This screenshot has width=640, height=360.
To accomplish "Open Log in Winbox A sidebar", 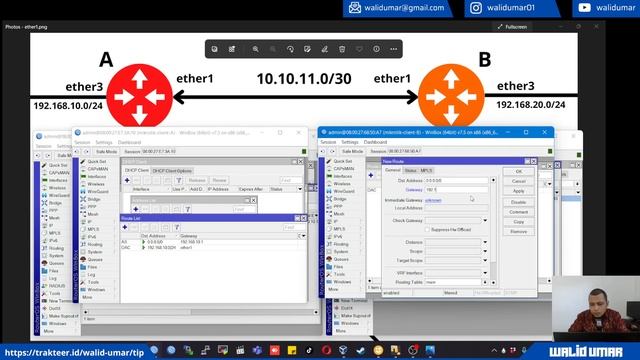I will coord(91,275).
